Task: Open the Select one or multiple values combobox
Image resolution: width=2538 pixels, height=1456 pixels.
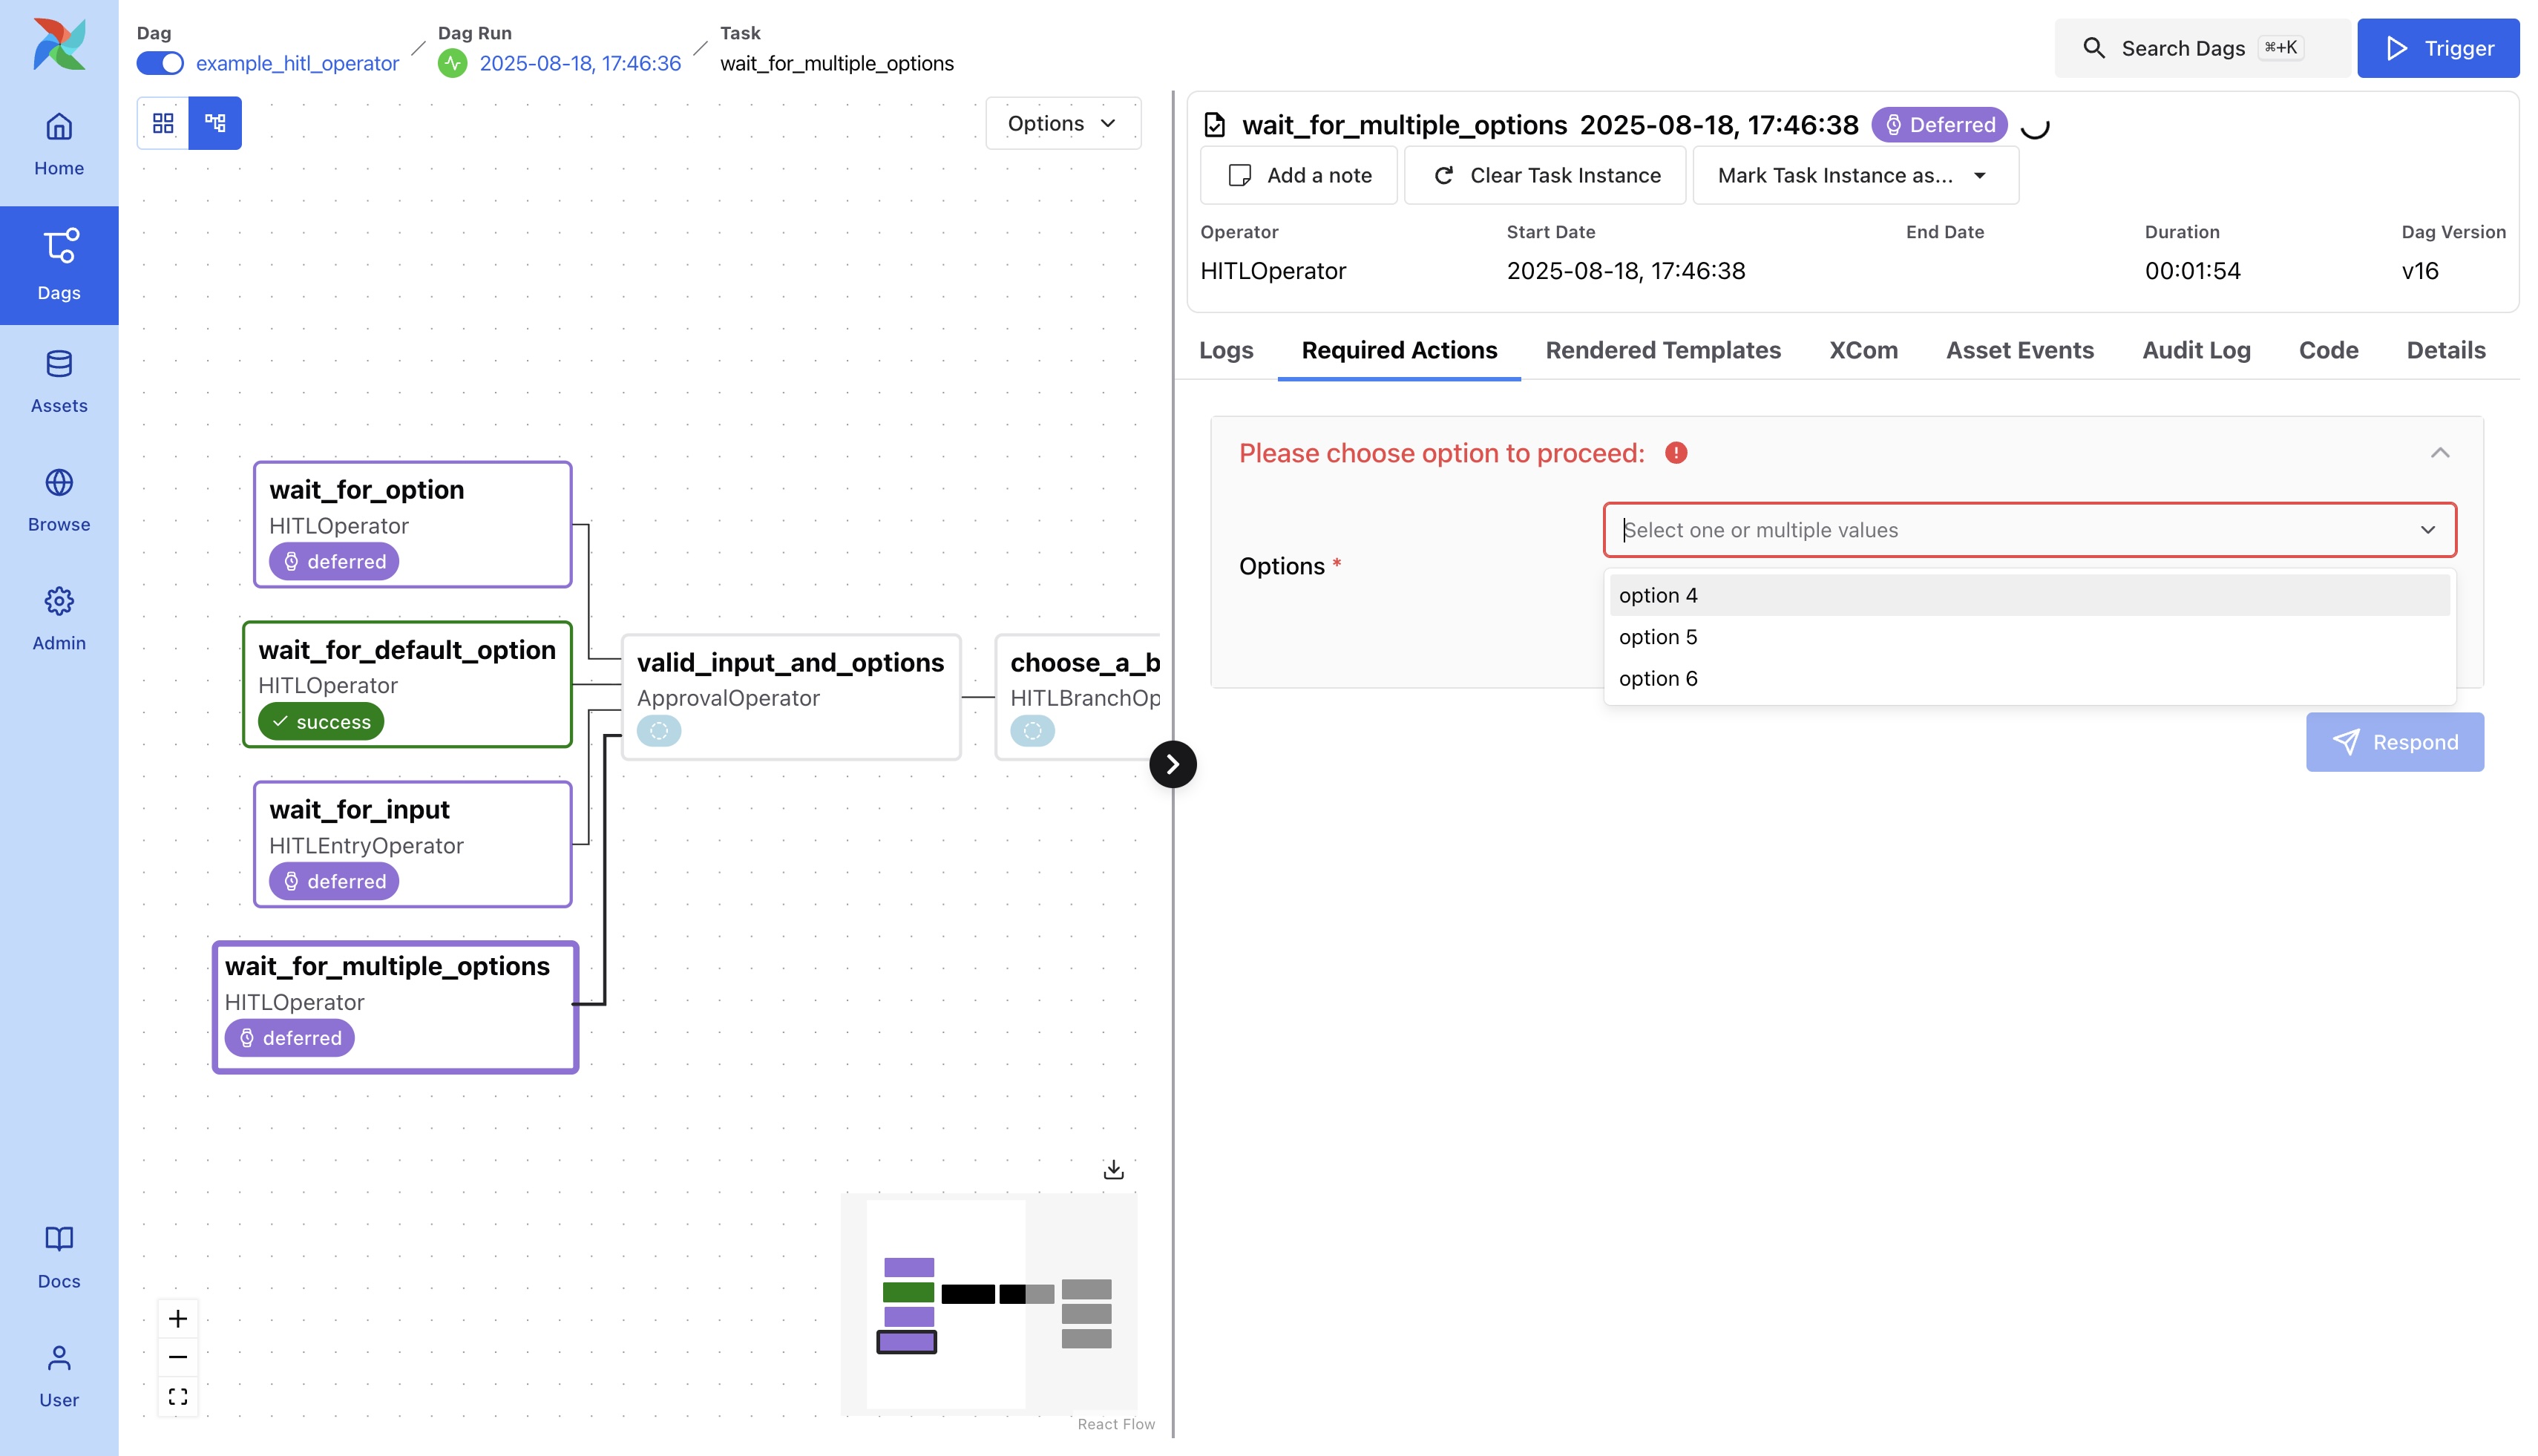Action: click(x=2029, y=530)
